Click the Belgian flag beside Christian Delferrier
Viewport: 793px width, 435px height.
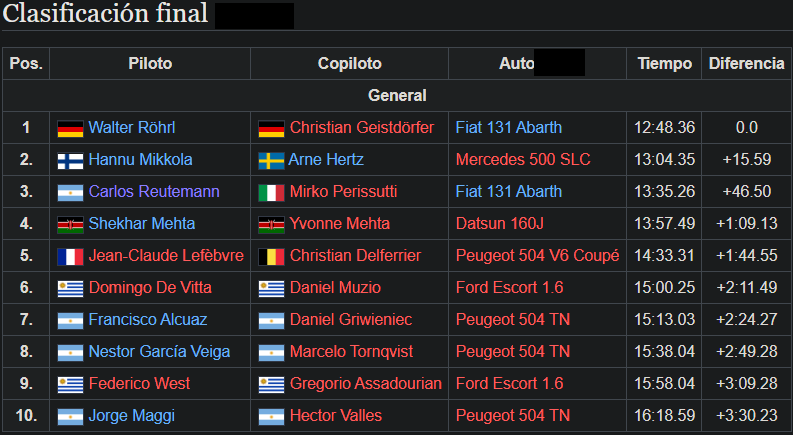[271, 256]
